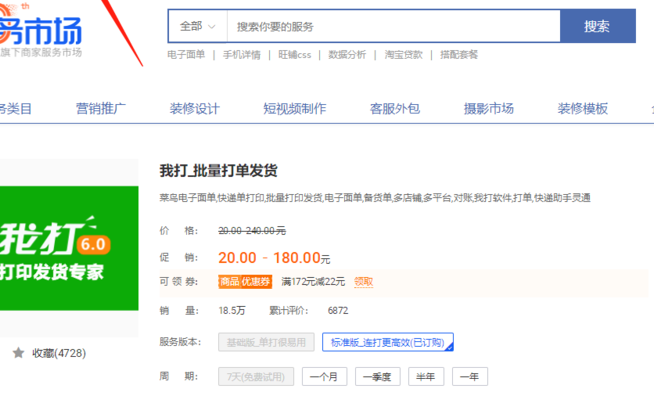The width and height of the screenshot is (654, 400).
Task: Open the 旺铺css quick search link
Action: point(294,55)
